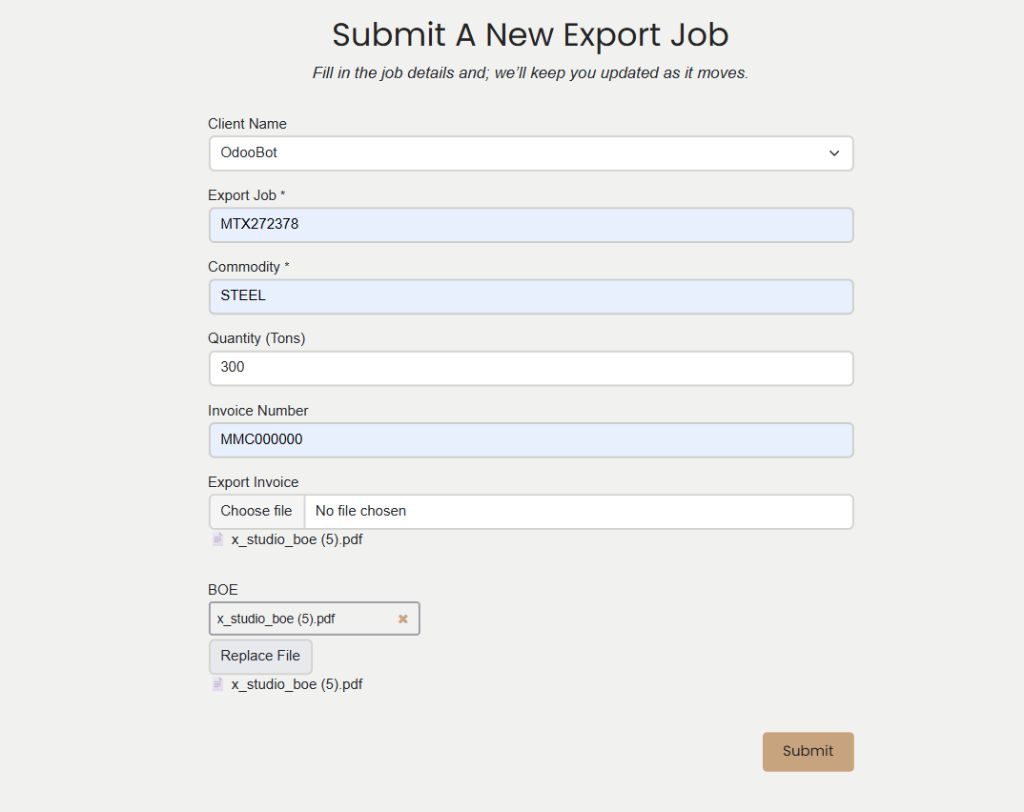Select OdooBot from the client combo box
Viewport: 1024px width, 812px height.
point(530,153)
